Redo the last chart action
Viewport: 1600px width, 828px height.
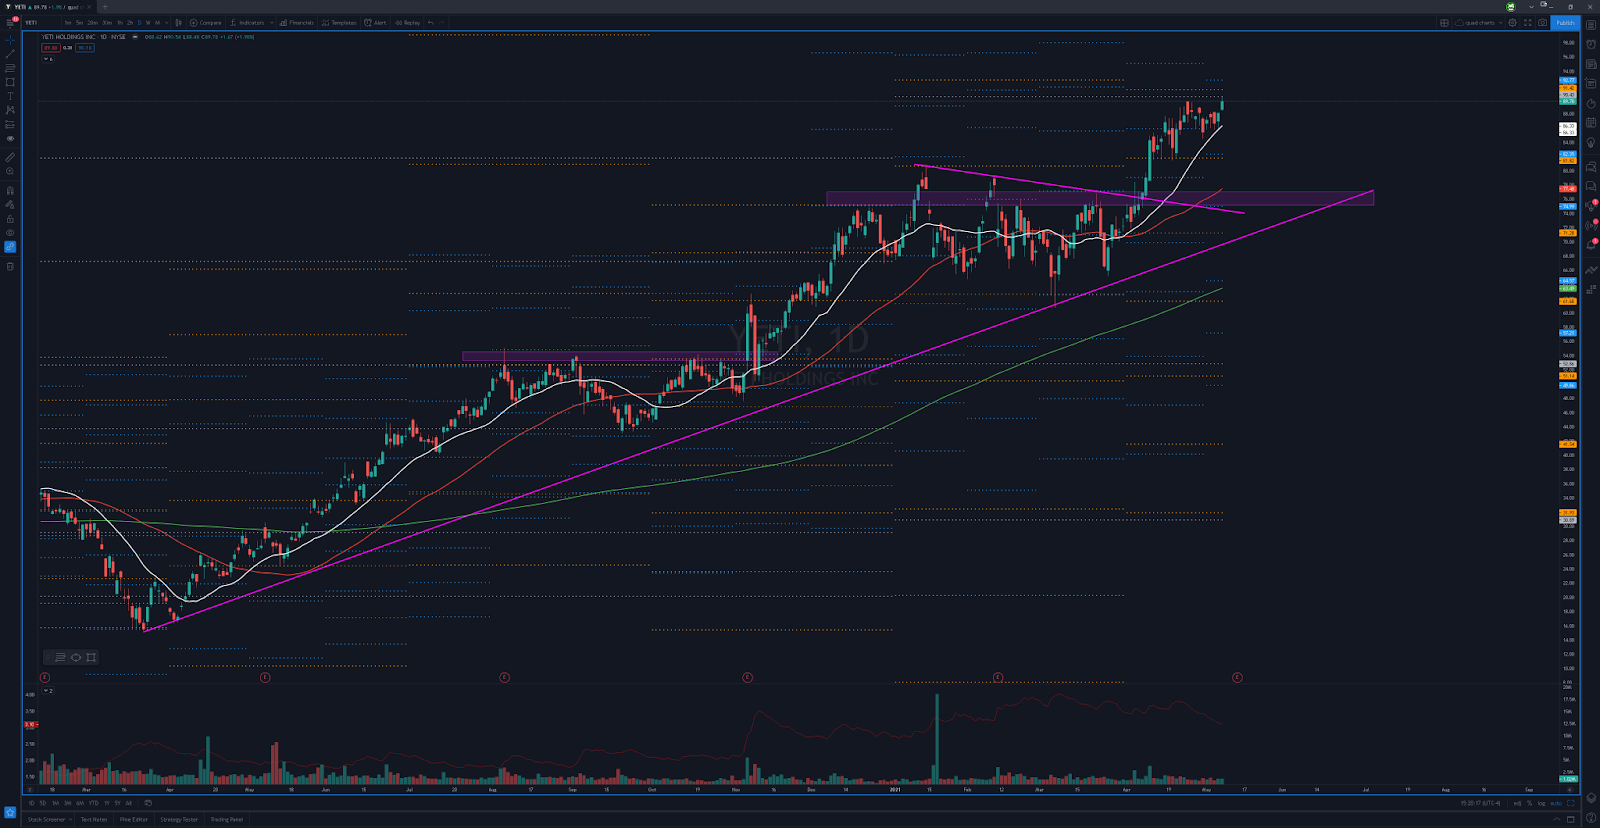point(442,22)
